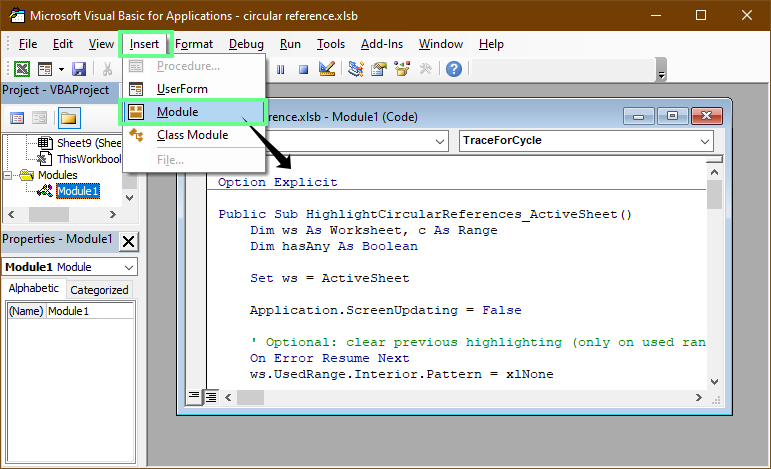Image resolution: width=771 pixels, height=469 pixels.
Task: Open the File menu
Action: [x=28, y=44]
